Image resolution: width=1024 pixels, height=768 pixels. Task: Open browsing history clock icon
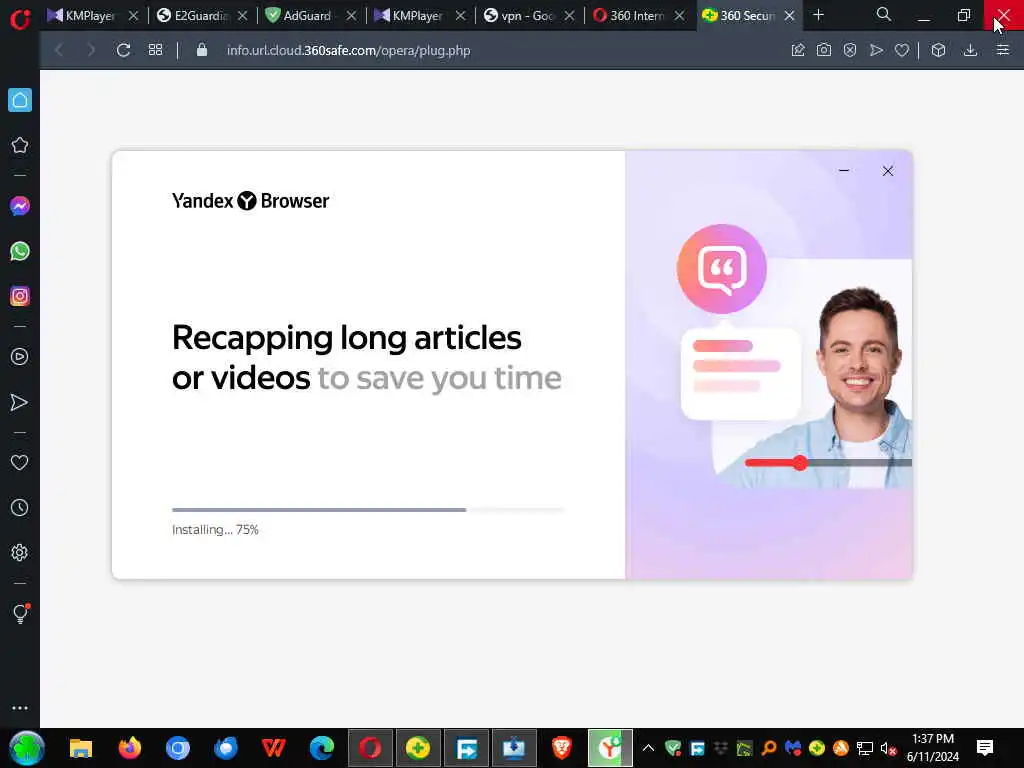click(x=20, y=507)
